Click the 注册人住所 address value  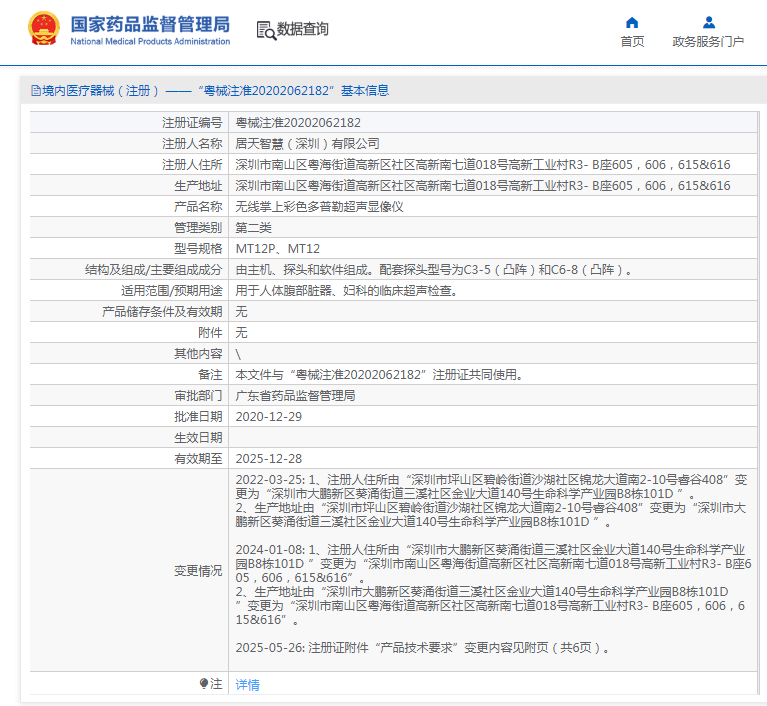click(x=483, y=164)
